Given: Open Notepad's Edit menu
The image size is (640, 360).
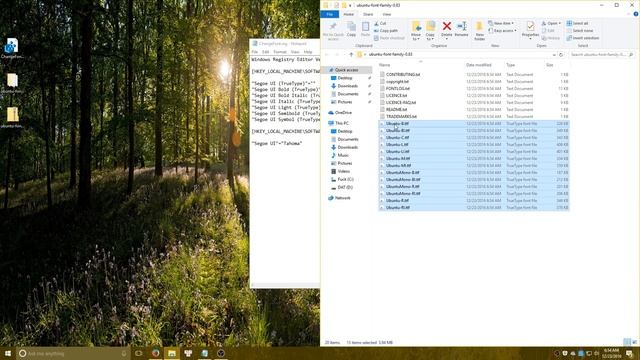Looking at the screenshot, I should [x=266, y=52].
